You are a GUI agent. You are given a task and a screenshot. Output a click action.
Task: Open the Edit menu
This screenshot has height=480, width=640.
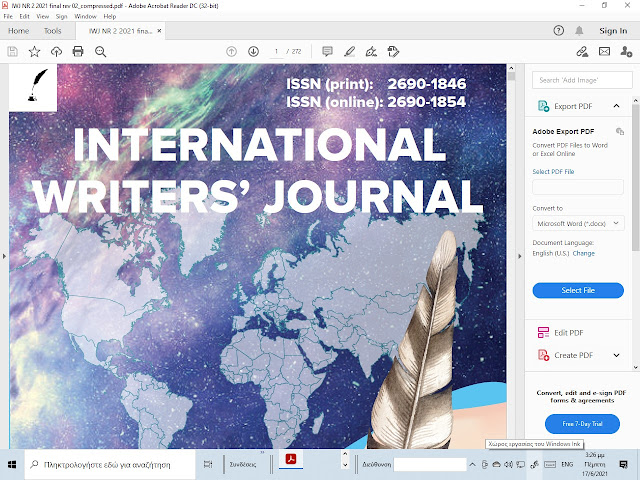24,16
